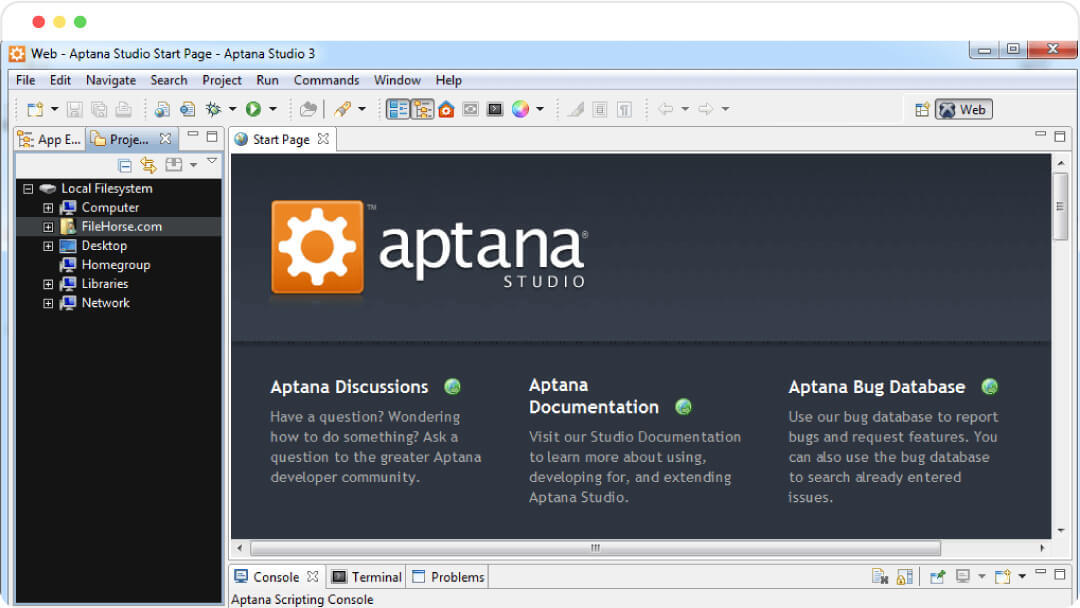The width and height of the screenshot is (1080, 608).
Task: Expand the Computer tree node
Action: click(x=48, y=207)
